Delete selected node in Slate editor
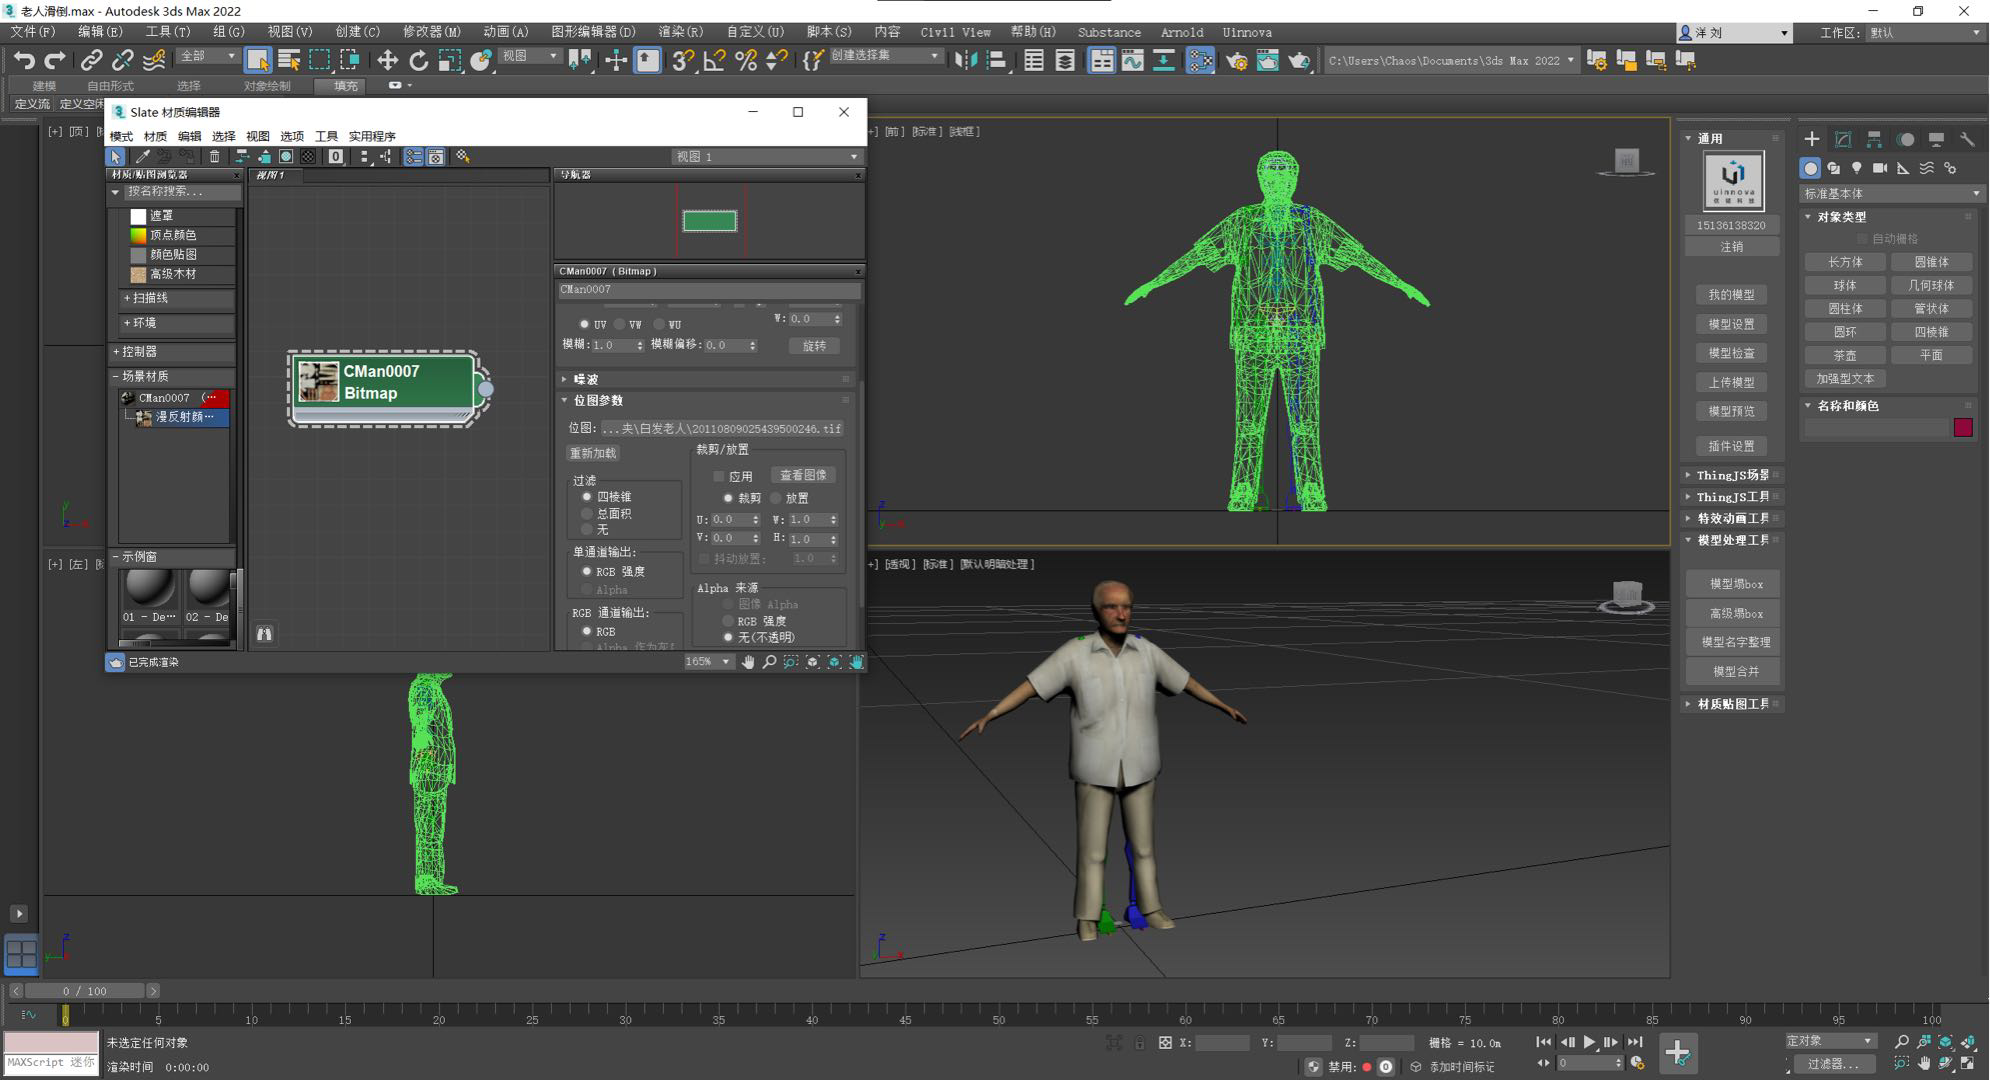1990x1080 pixels. coord(214,157)
